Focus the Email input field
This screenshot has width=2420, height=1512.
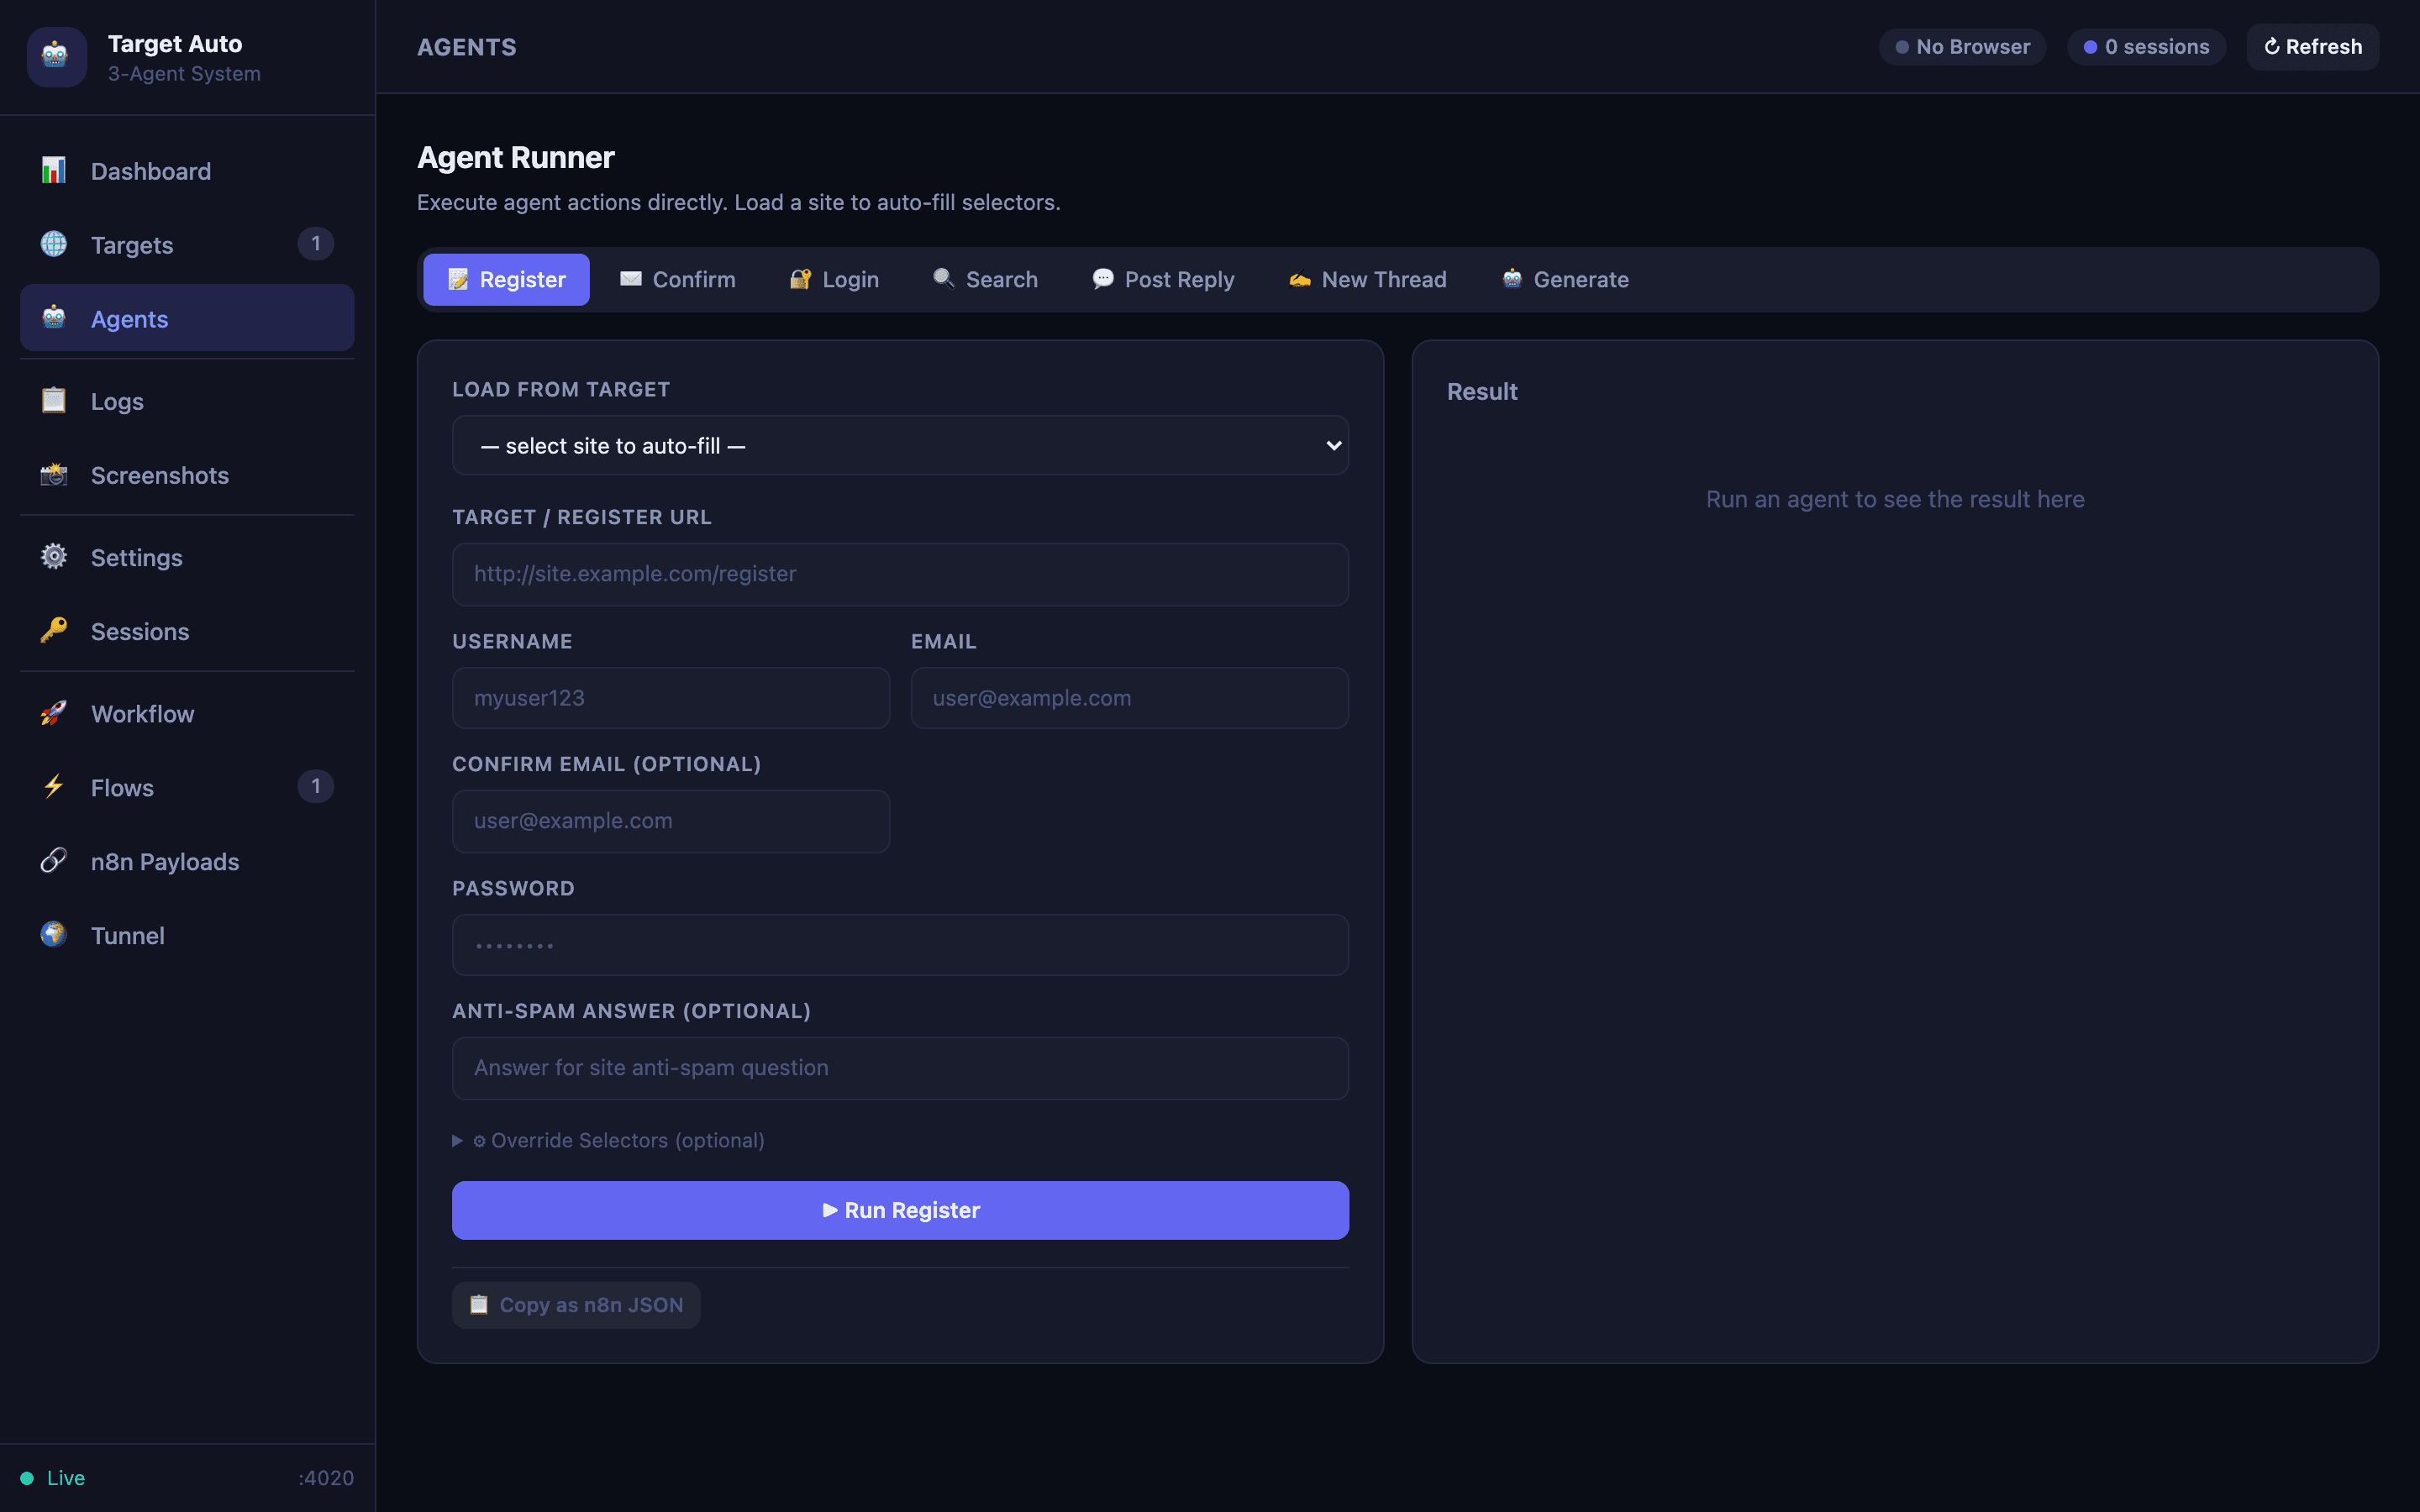pyautogui.click(x=1130, y=698)
